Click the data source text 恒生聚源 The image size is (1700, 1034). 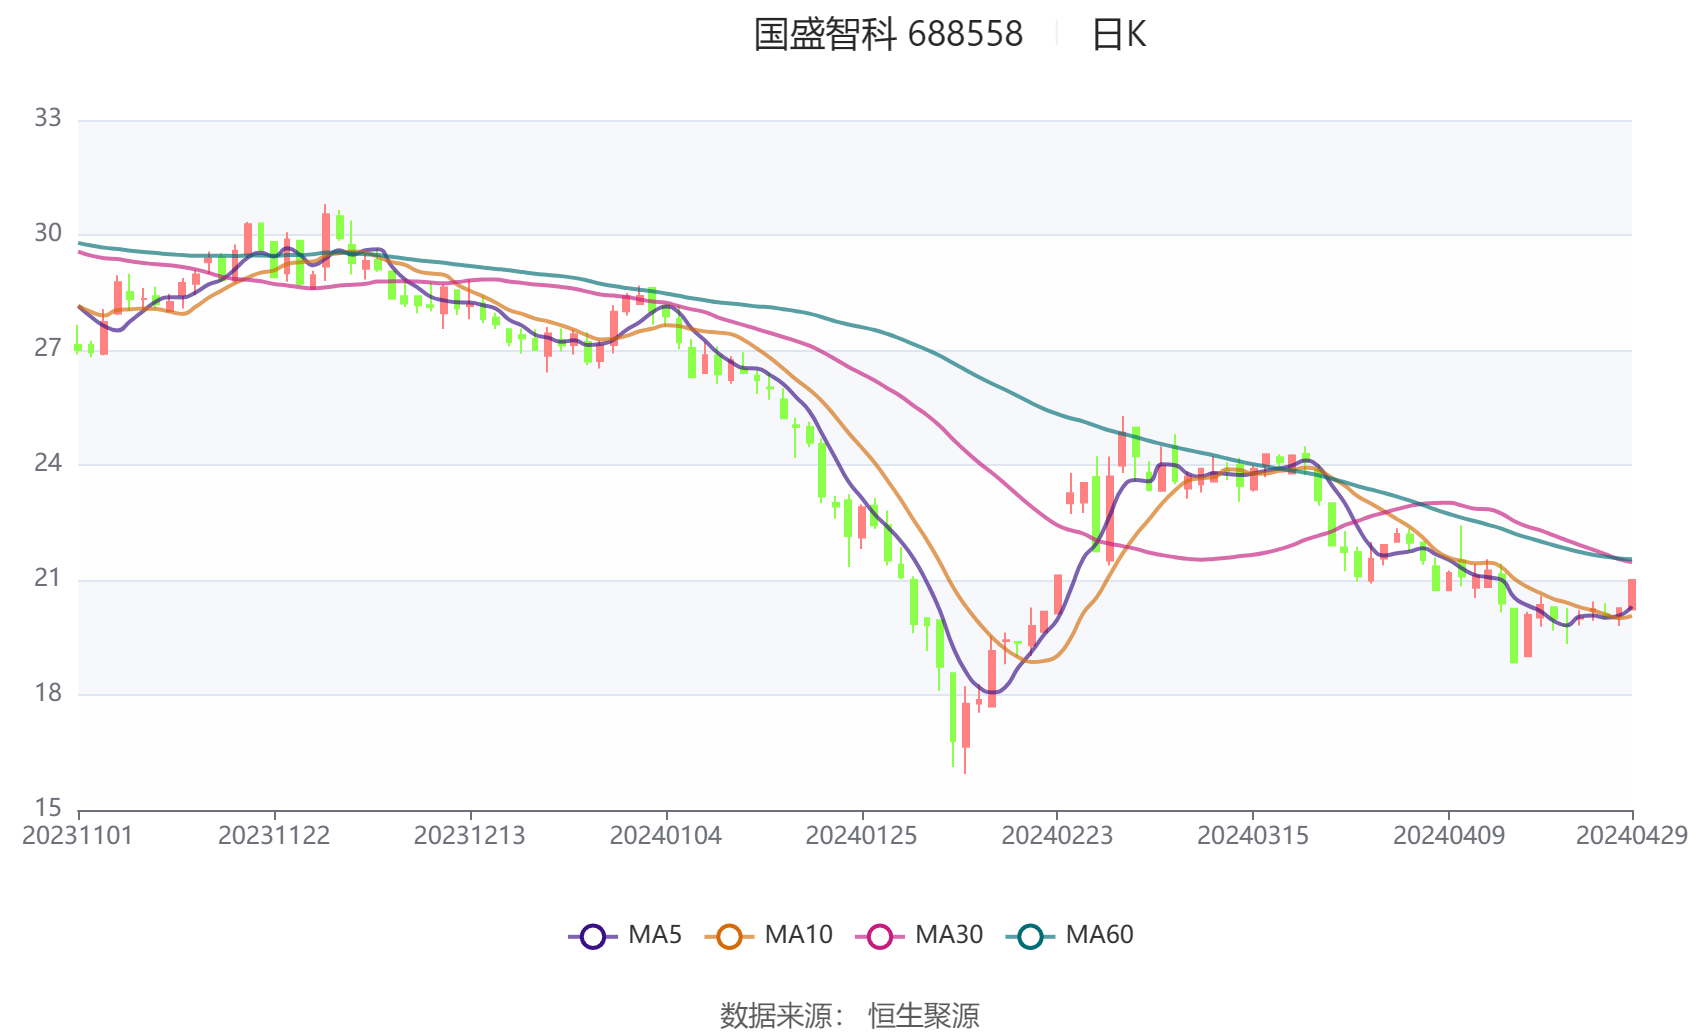pyautogui.click(x=924, y=1016)
